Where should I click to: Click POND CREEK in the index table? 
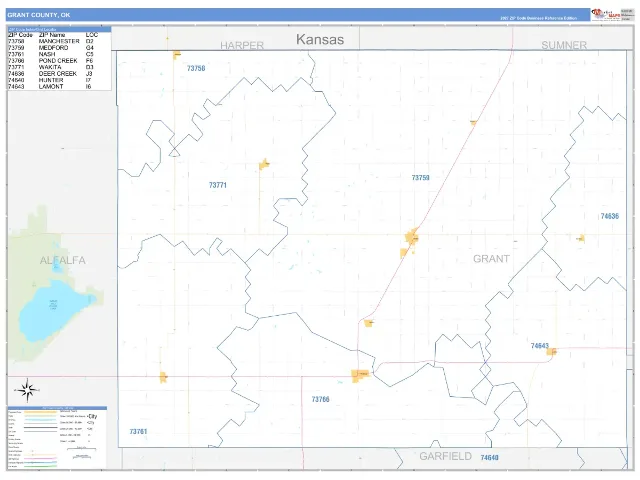coord(58,61)
